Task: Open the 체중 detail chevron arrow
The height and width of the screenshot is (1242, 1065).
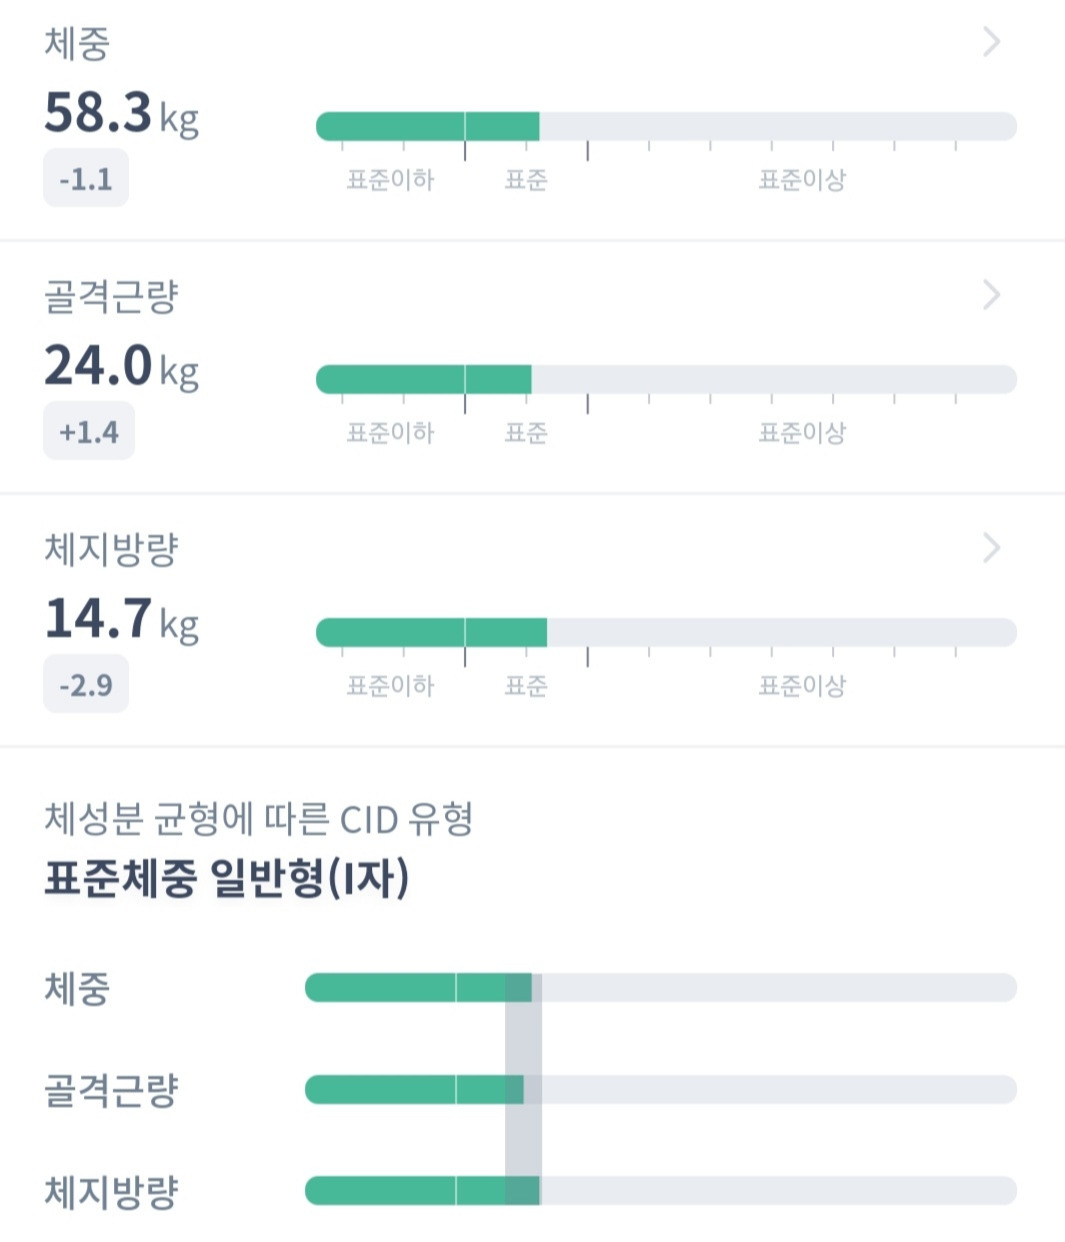Action: [x=991, y=42]
